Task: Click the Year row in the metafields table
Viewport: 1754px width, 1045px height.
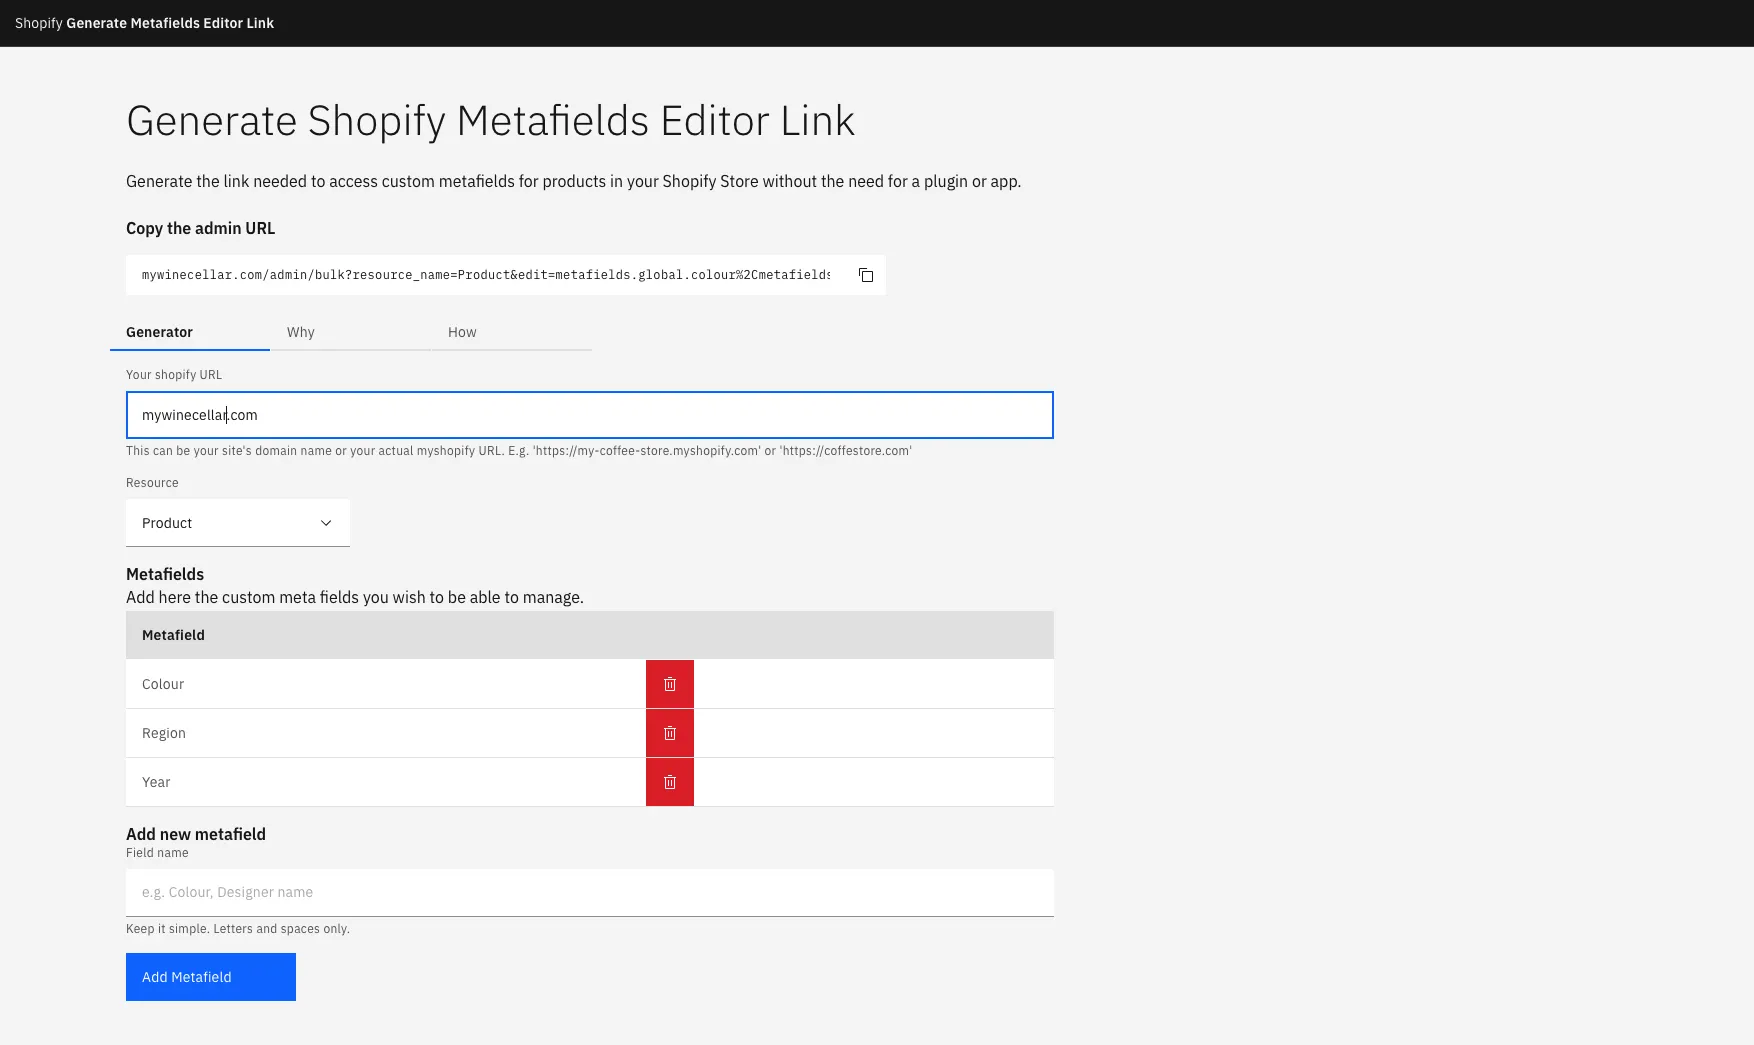Action: pyautogui.click(x=590, y=782)
